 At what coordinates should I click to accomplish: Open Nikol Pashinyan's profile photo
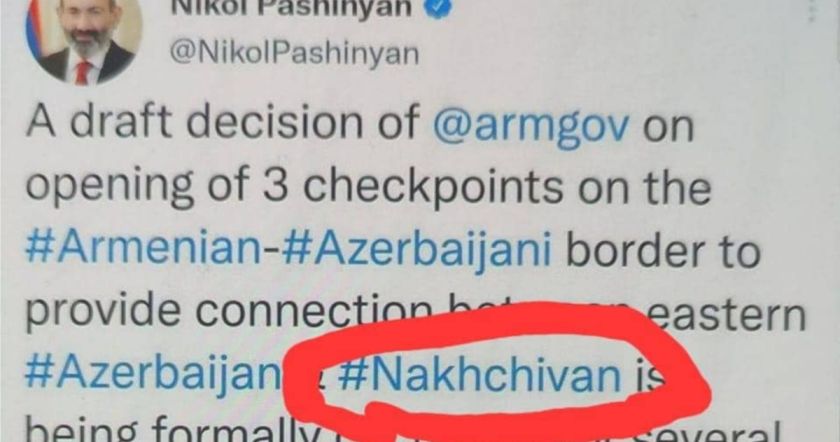click(84, 40)
